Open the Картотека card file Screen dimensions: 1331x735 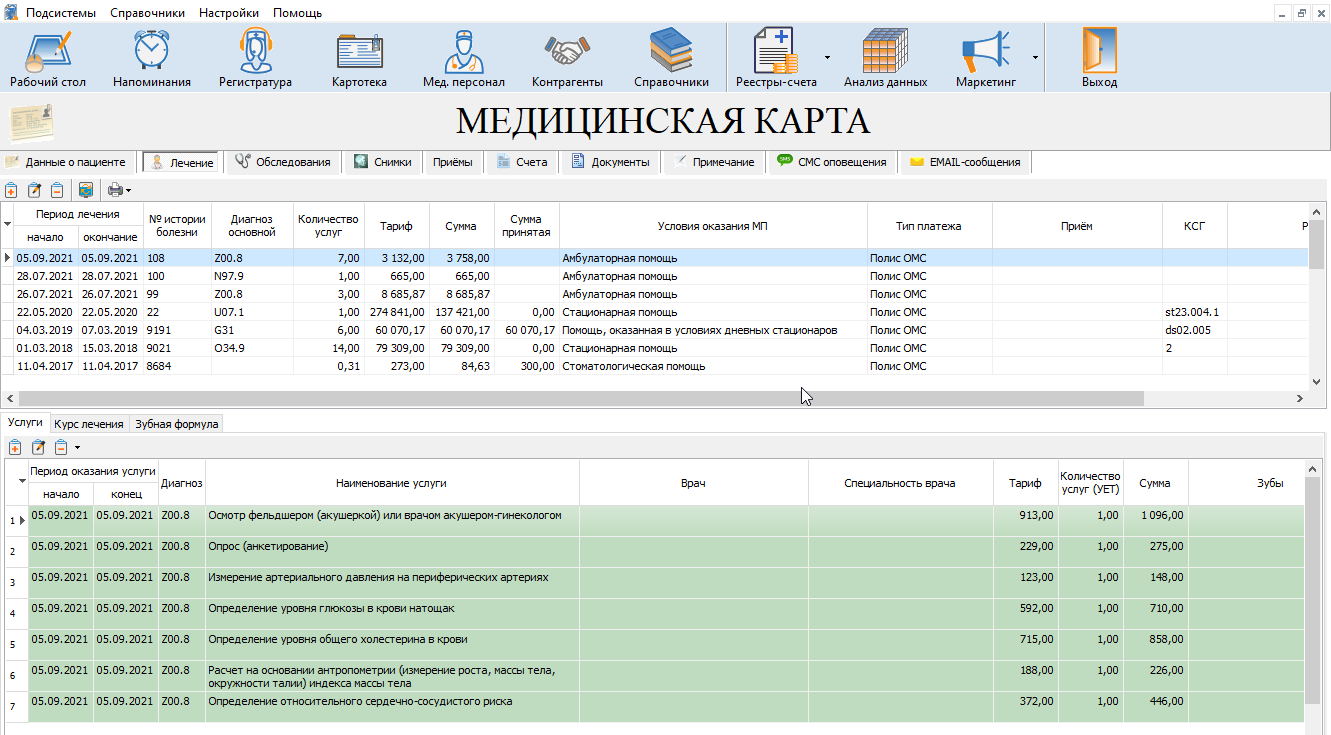359,58
